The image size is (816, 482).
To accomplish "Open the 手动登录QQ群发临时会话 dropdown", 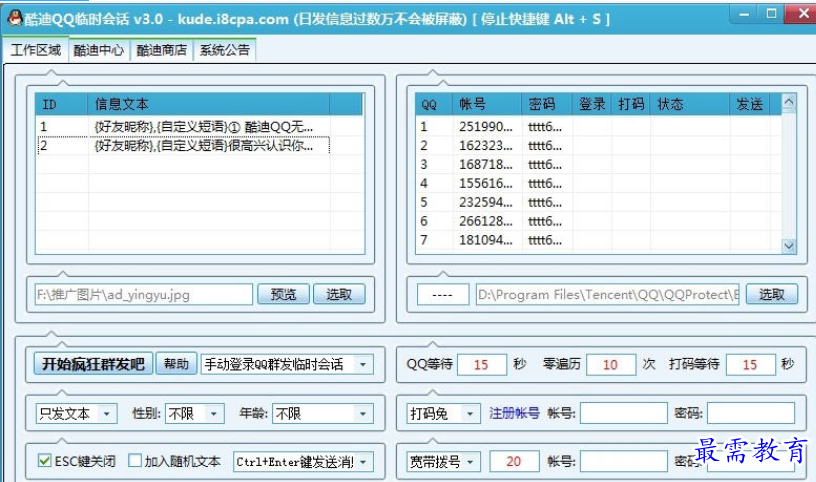I will [x=287, y=364].
